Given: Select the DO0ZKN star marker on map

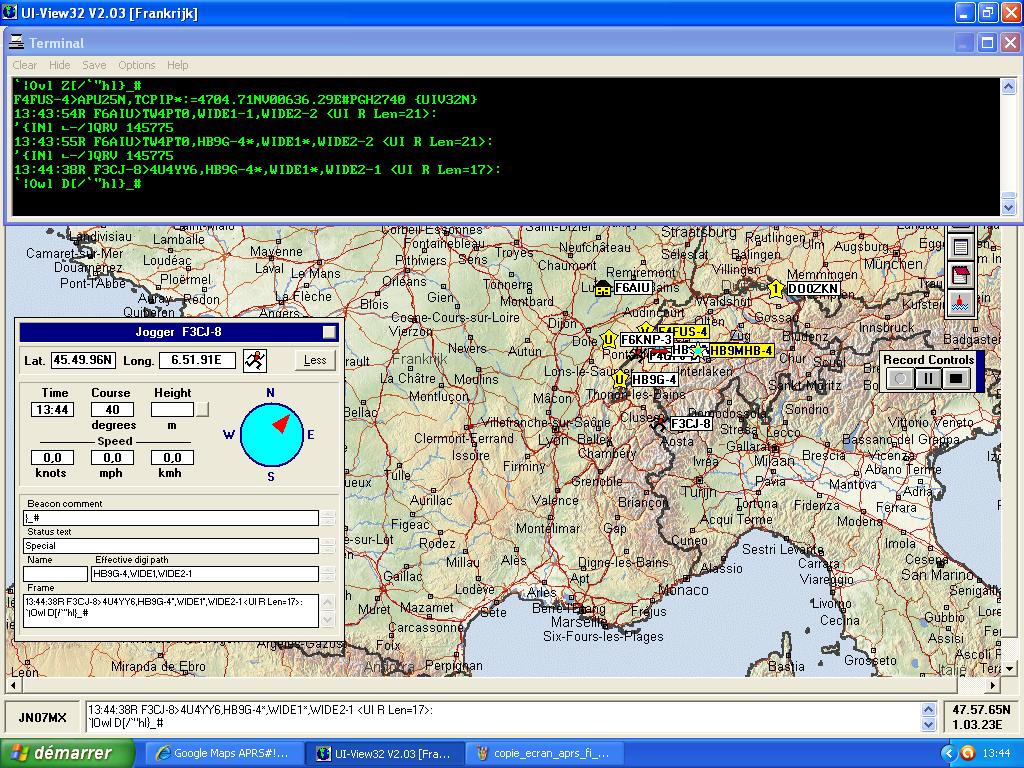Looking at the screenshot, I should pyautogui.click(x=776, y=289).
